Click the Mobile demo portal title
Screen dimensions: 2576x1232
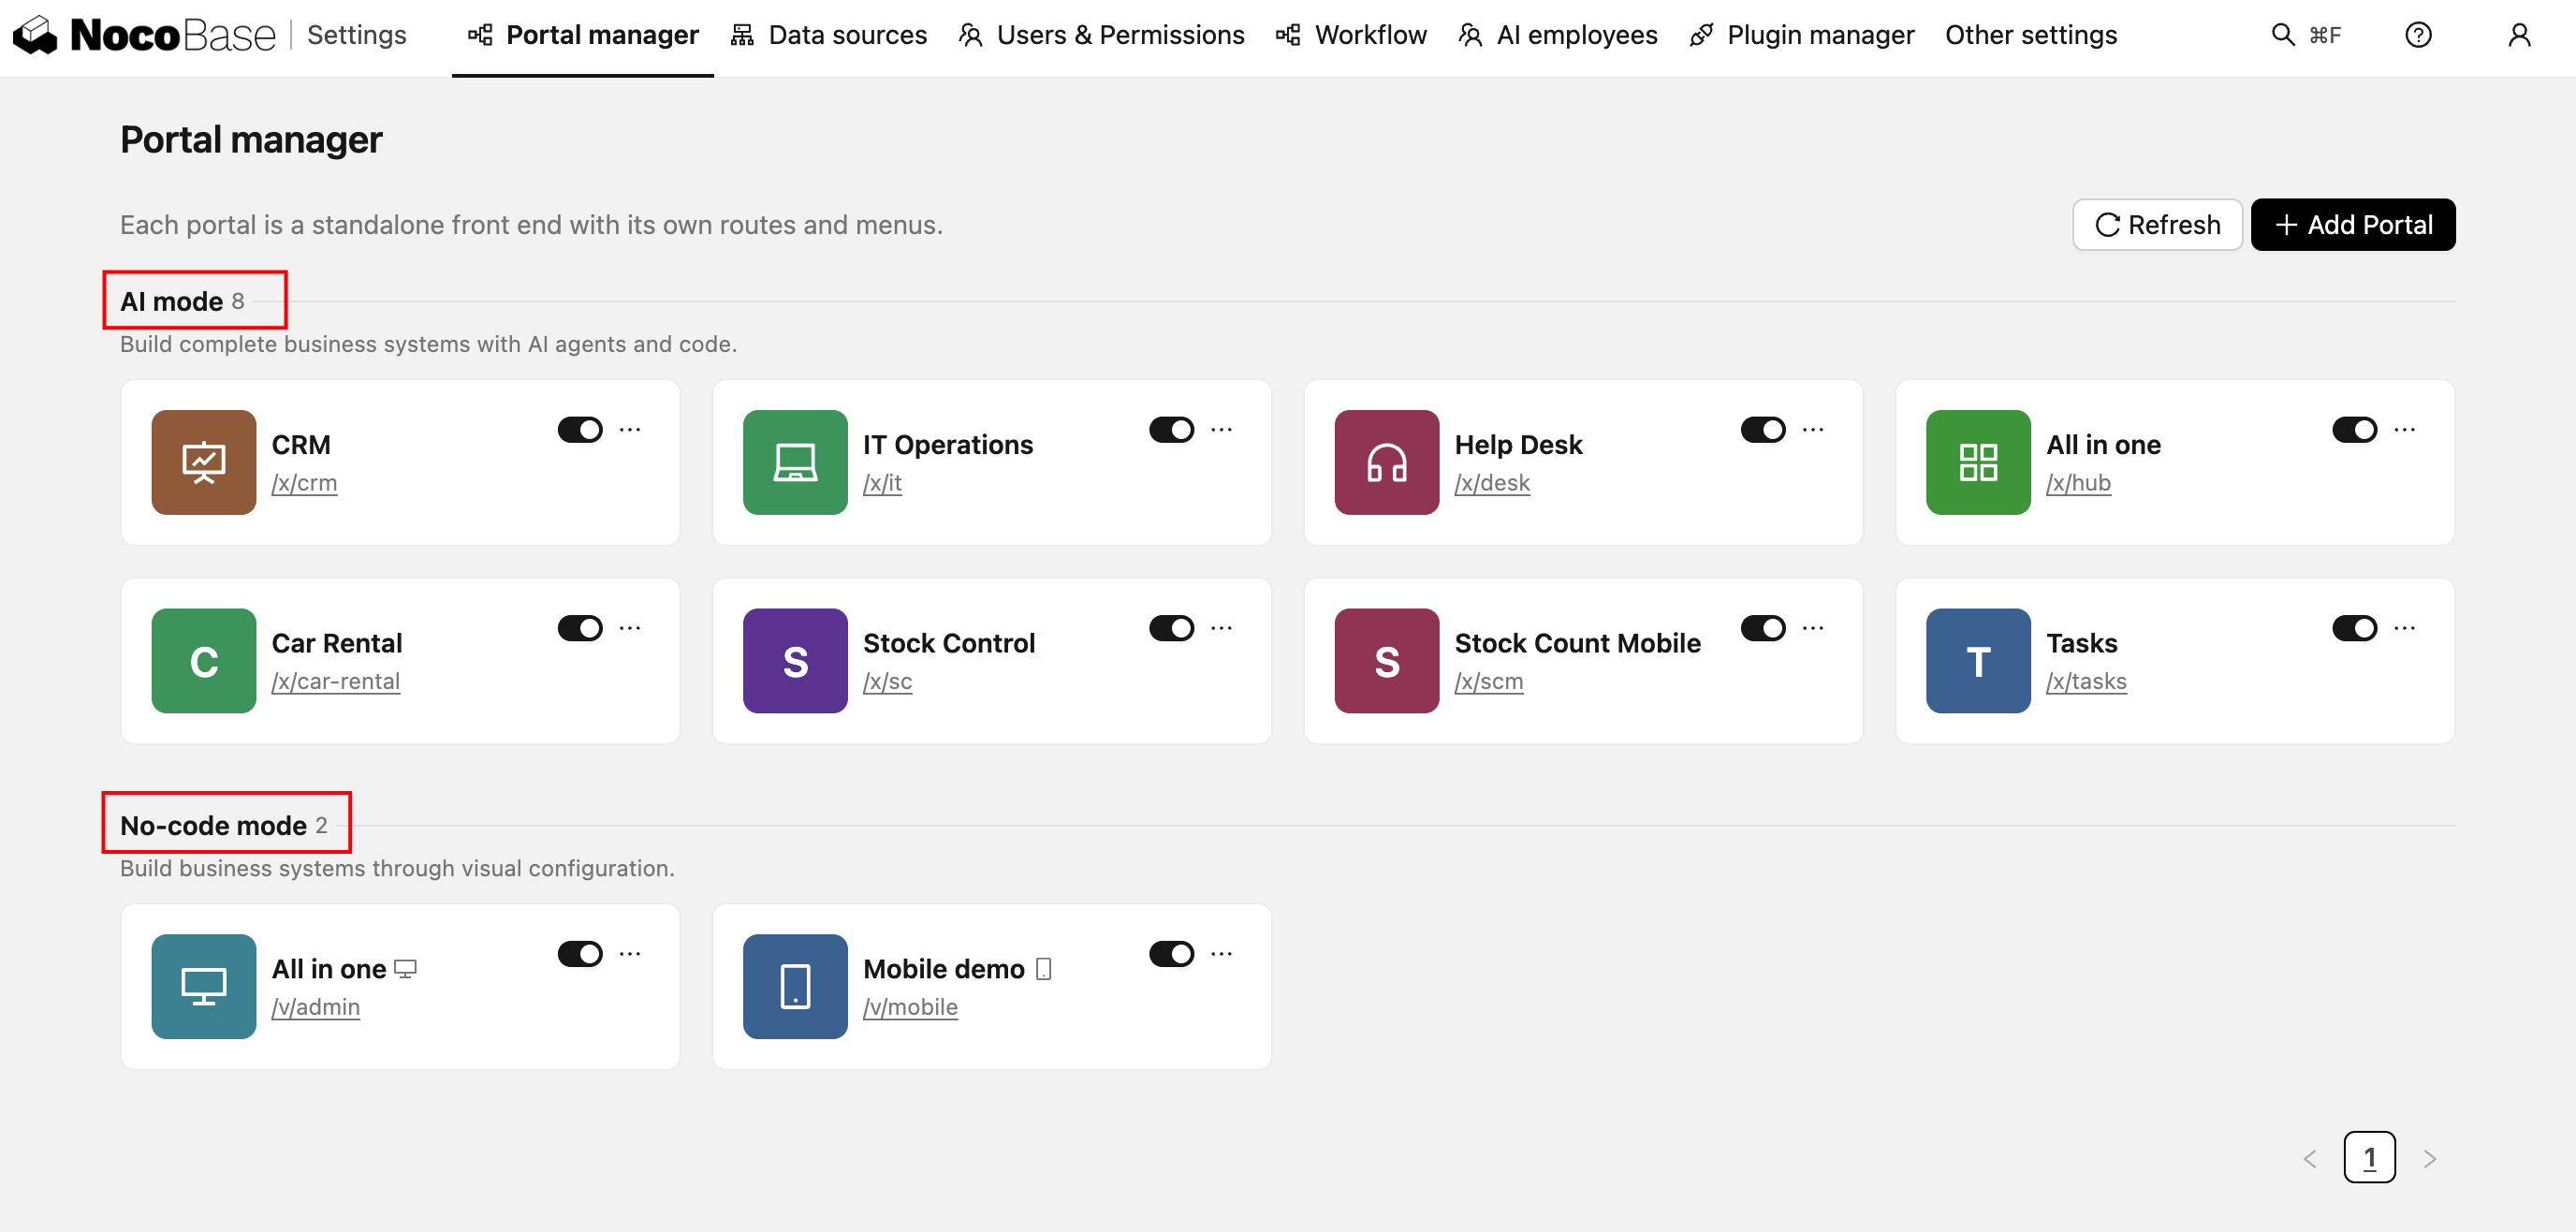click(943, 969)
